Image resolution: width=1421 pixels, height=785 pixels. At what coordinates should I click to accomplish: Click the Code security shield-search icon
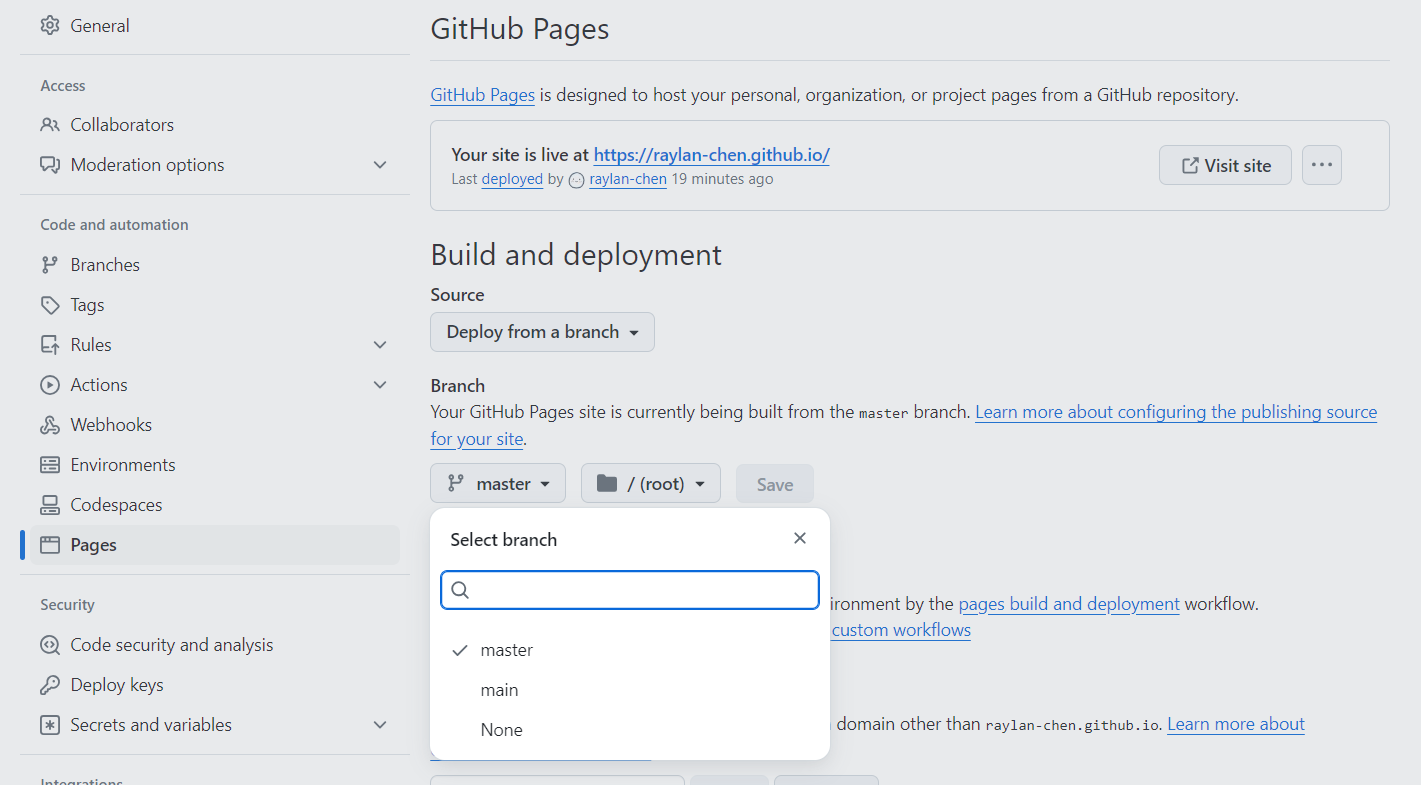tap(50, 645)
